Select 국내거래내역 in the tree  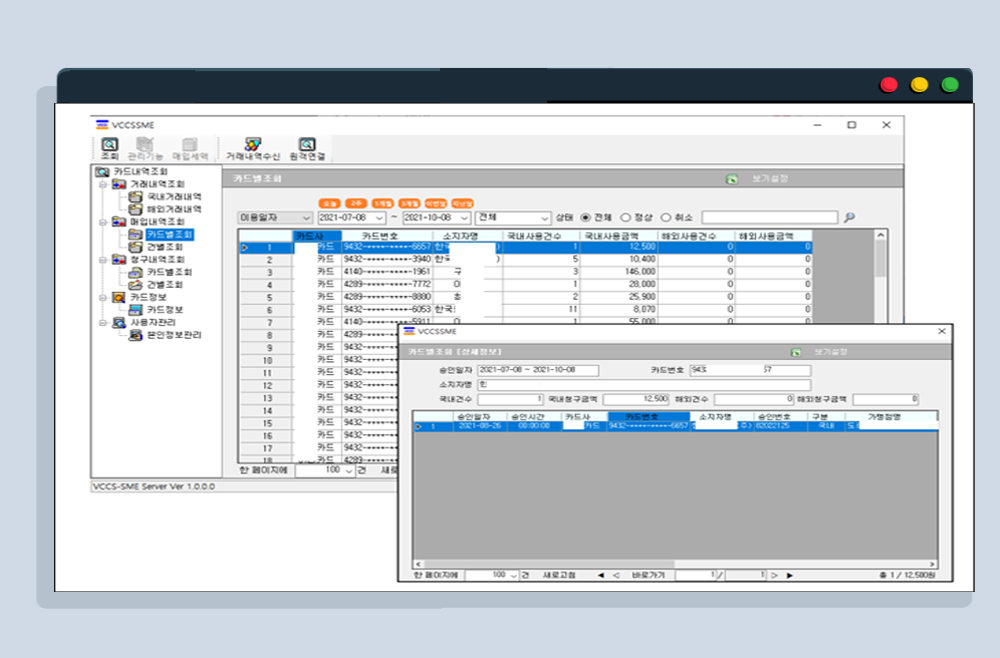[174, 196]
